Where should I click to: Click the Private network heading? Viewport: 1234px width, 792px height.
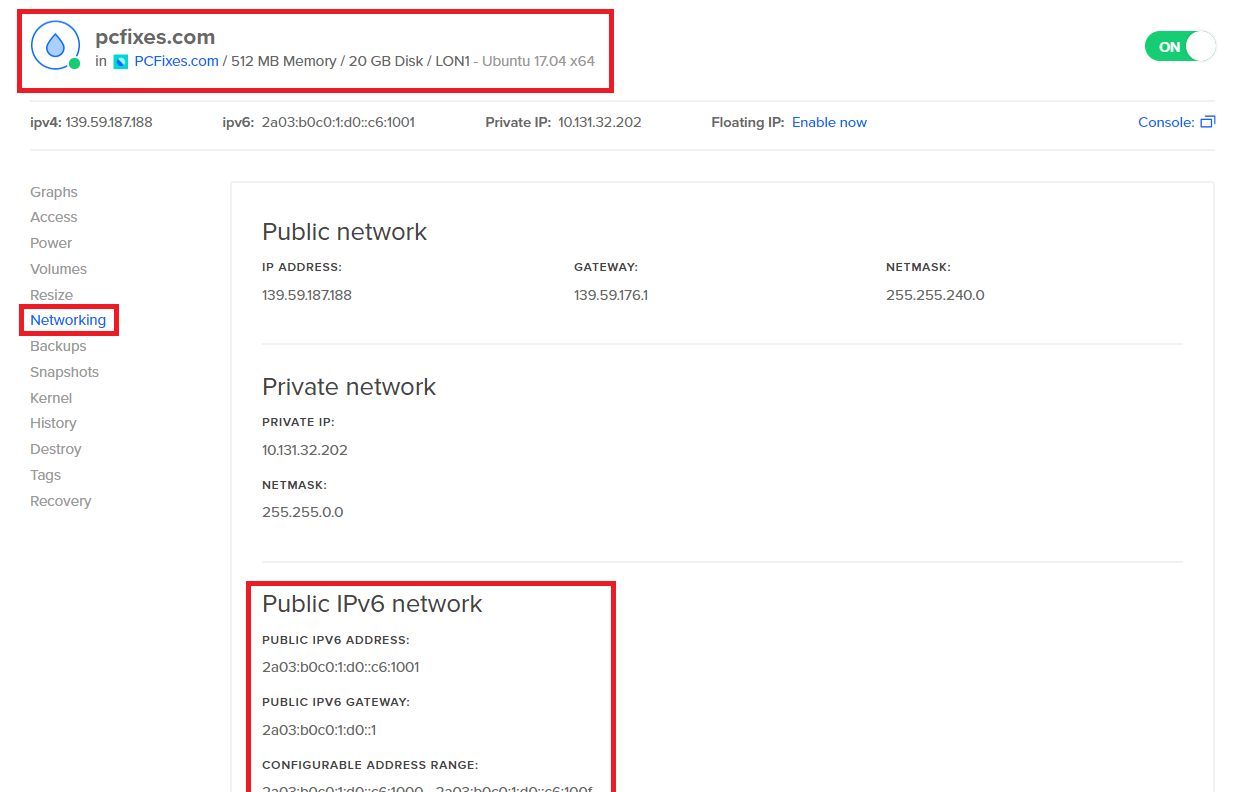[349, 387]
